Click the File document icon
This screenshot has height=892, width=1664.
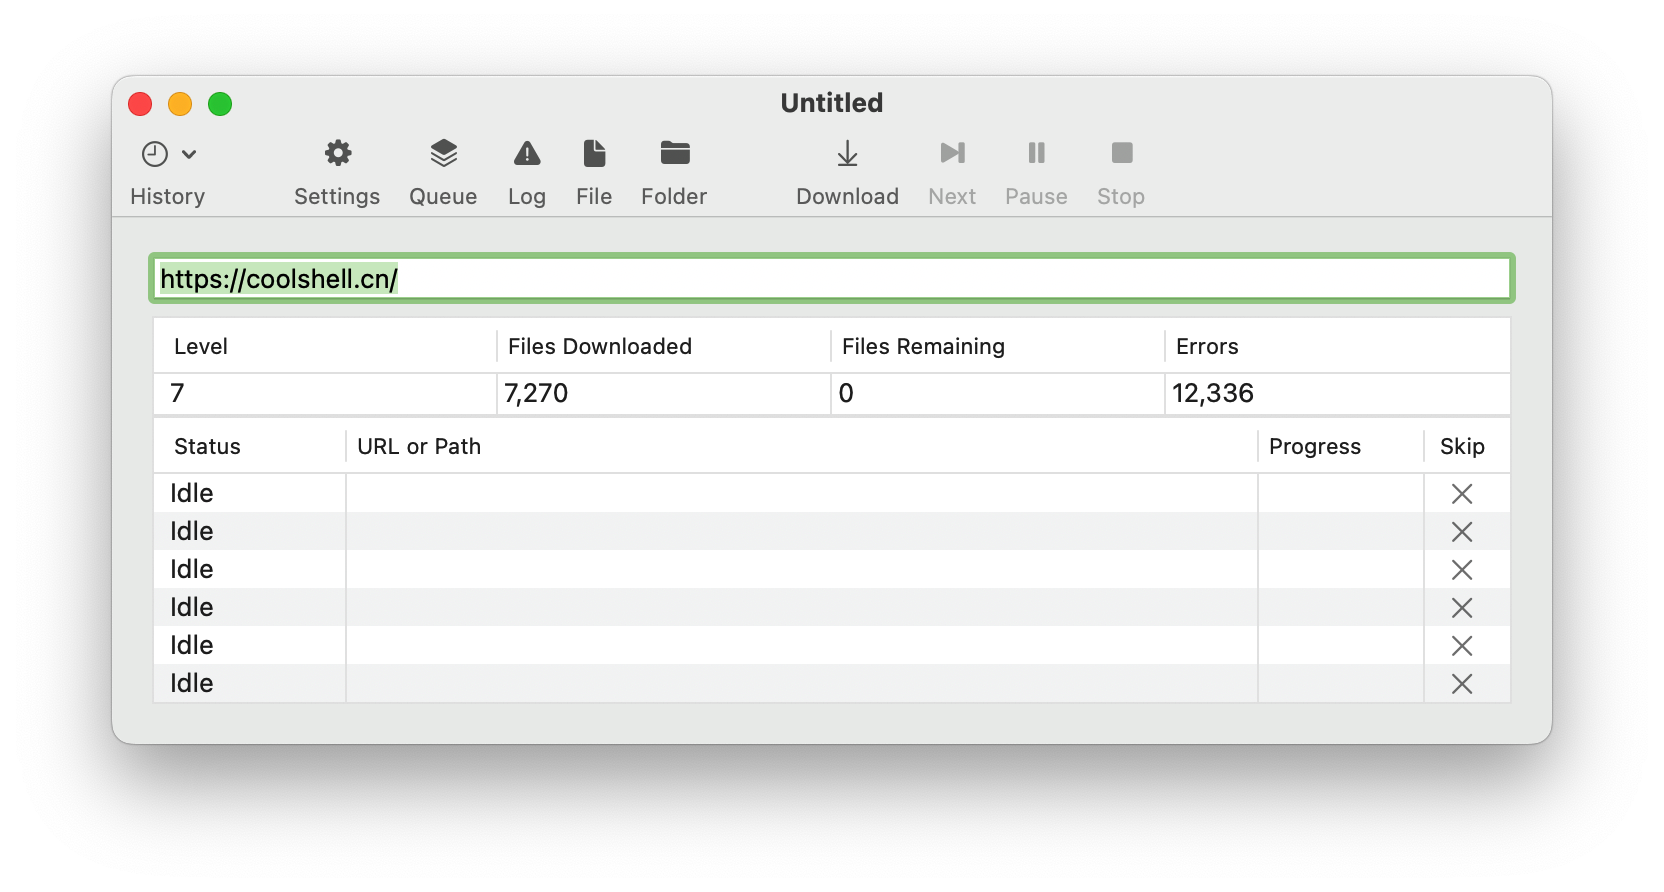point(594,153)
